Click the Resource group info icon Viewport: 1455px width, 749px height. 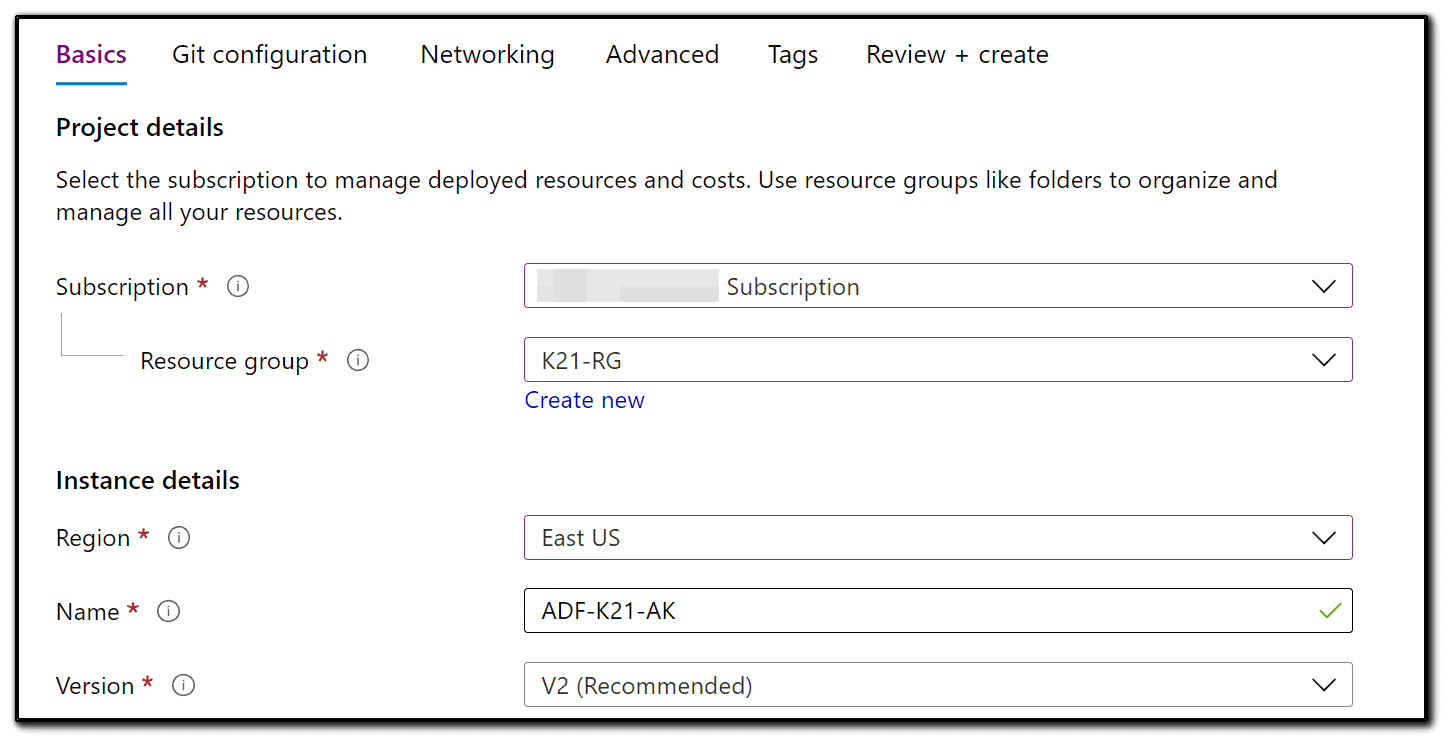click(x=358, y=361)
